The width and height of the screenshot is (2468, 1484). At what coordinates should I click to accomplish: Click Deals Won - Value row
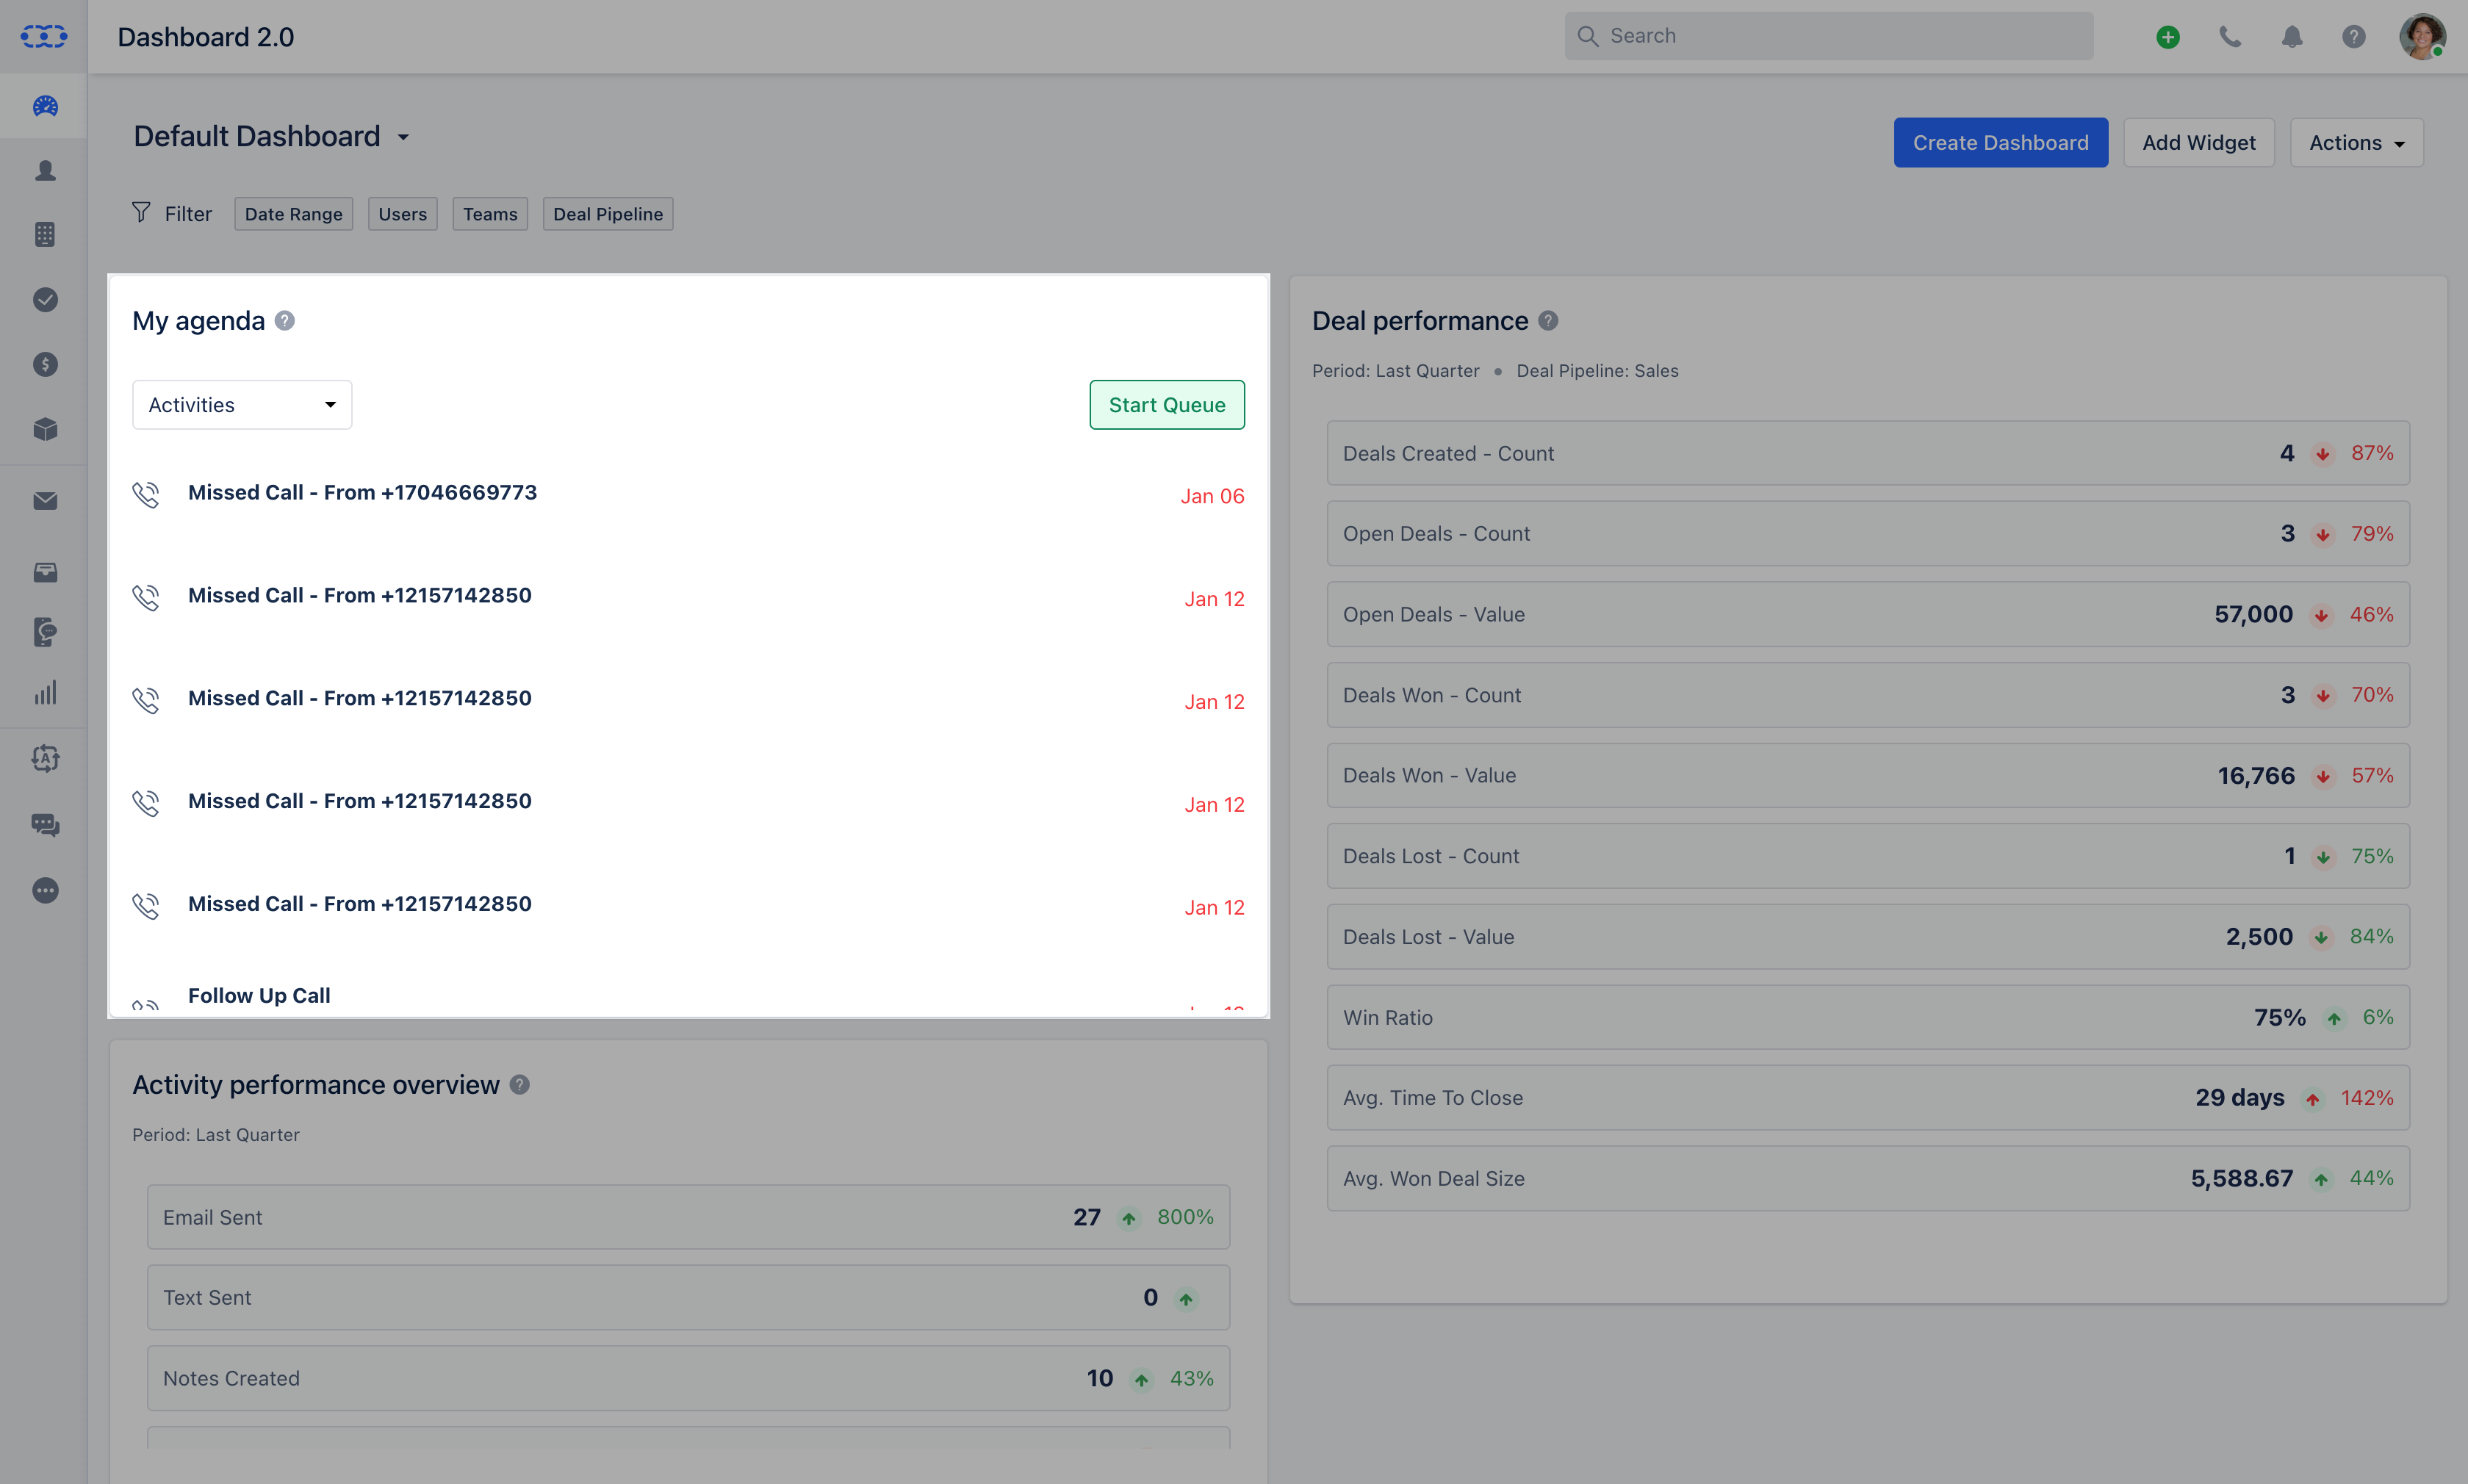coord(1868,776)
